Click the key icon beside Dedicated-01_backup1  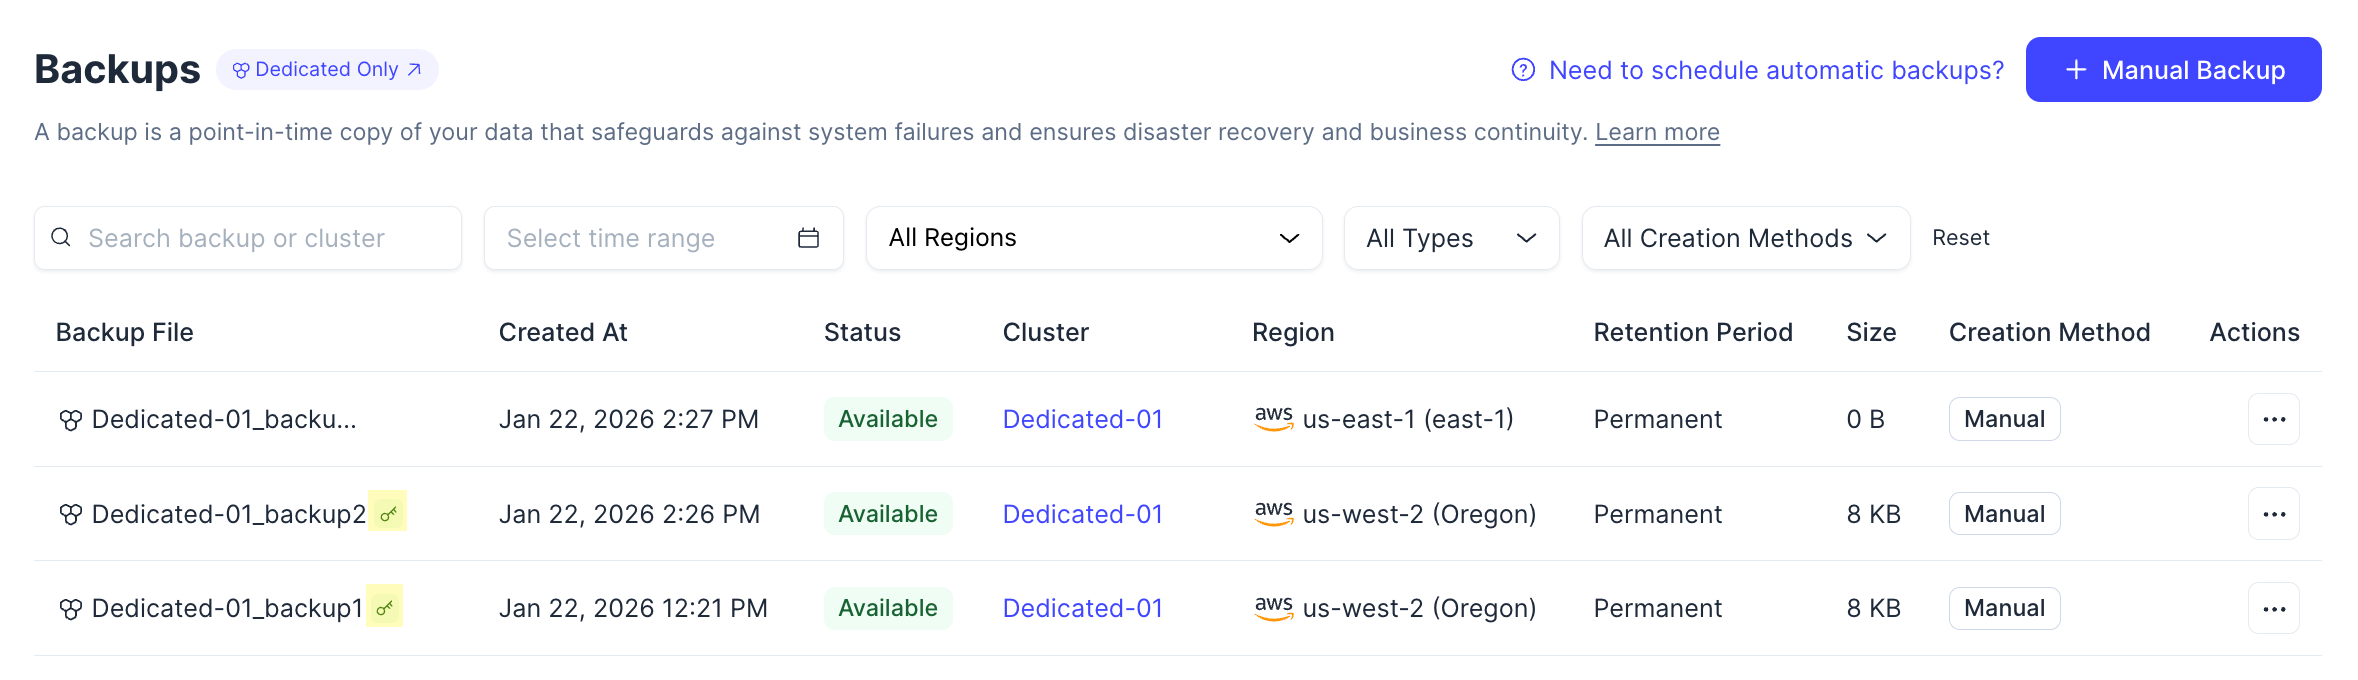pos(384,608)
